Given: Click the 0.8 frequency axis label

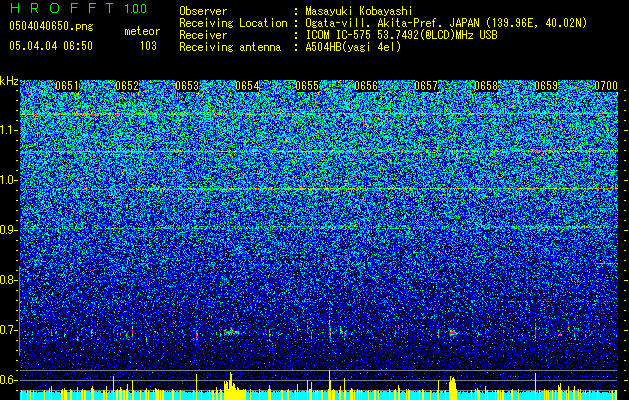Looking at the screenshot, I should 9,280.
